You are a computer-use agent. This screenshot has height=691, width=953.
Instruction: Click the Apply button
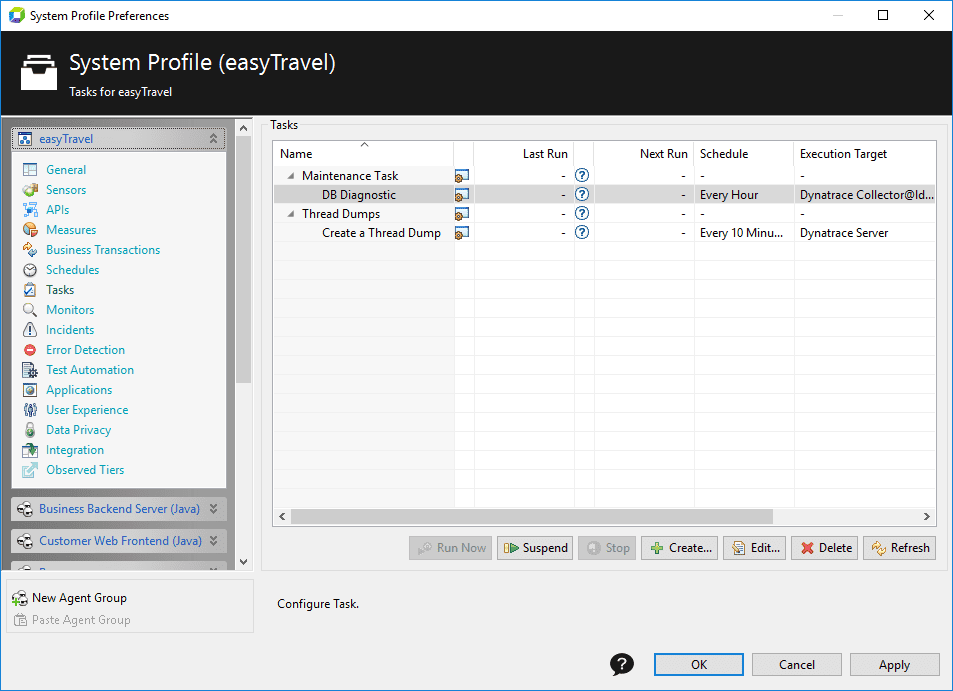pos(895,665)
